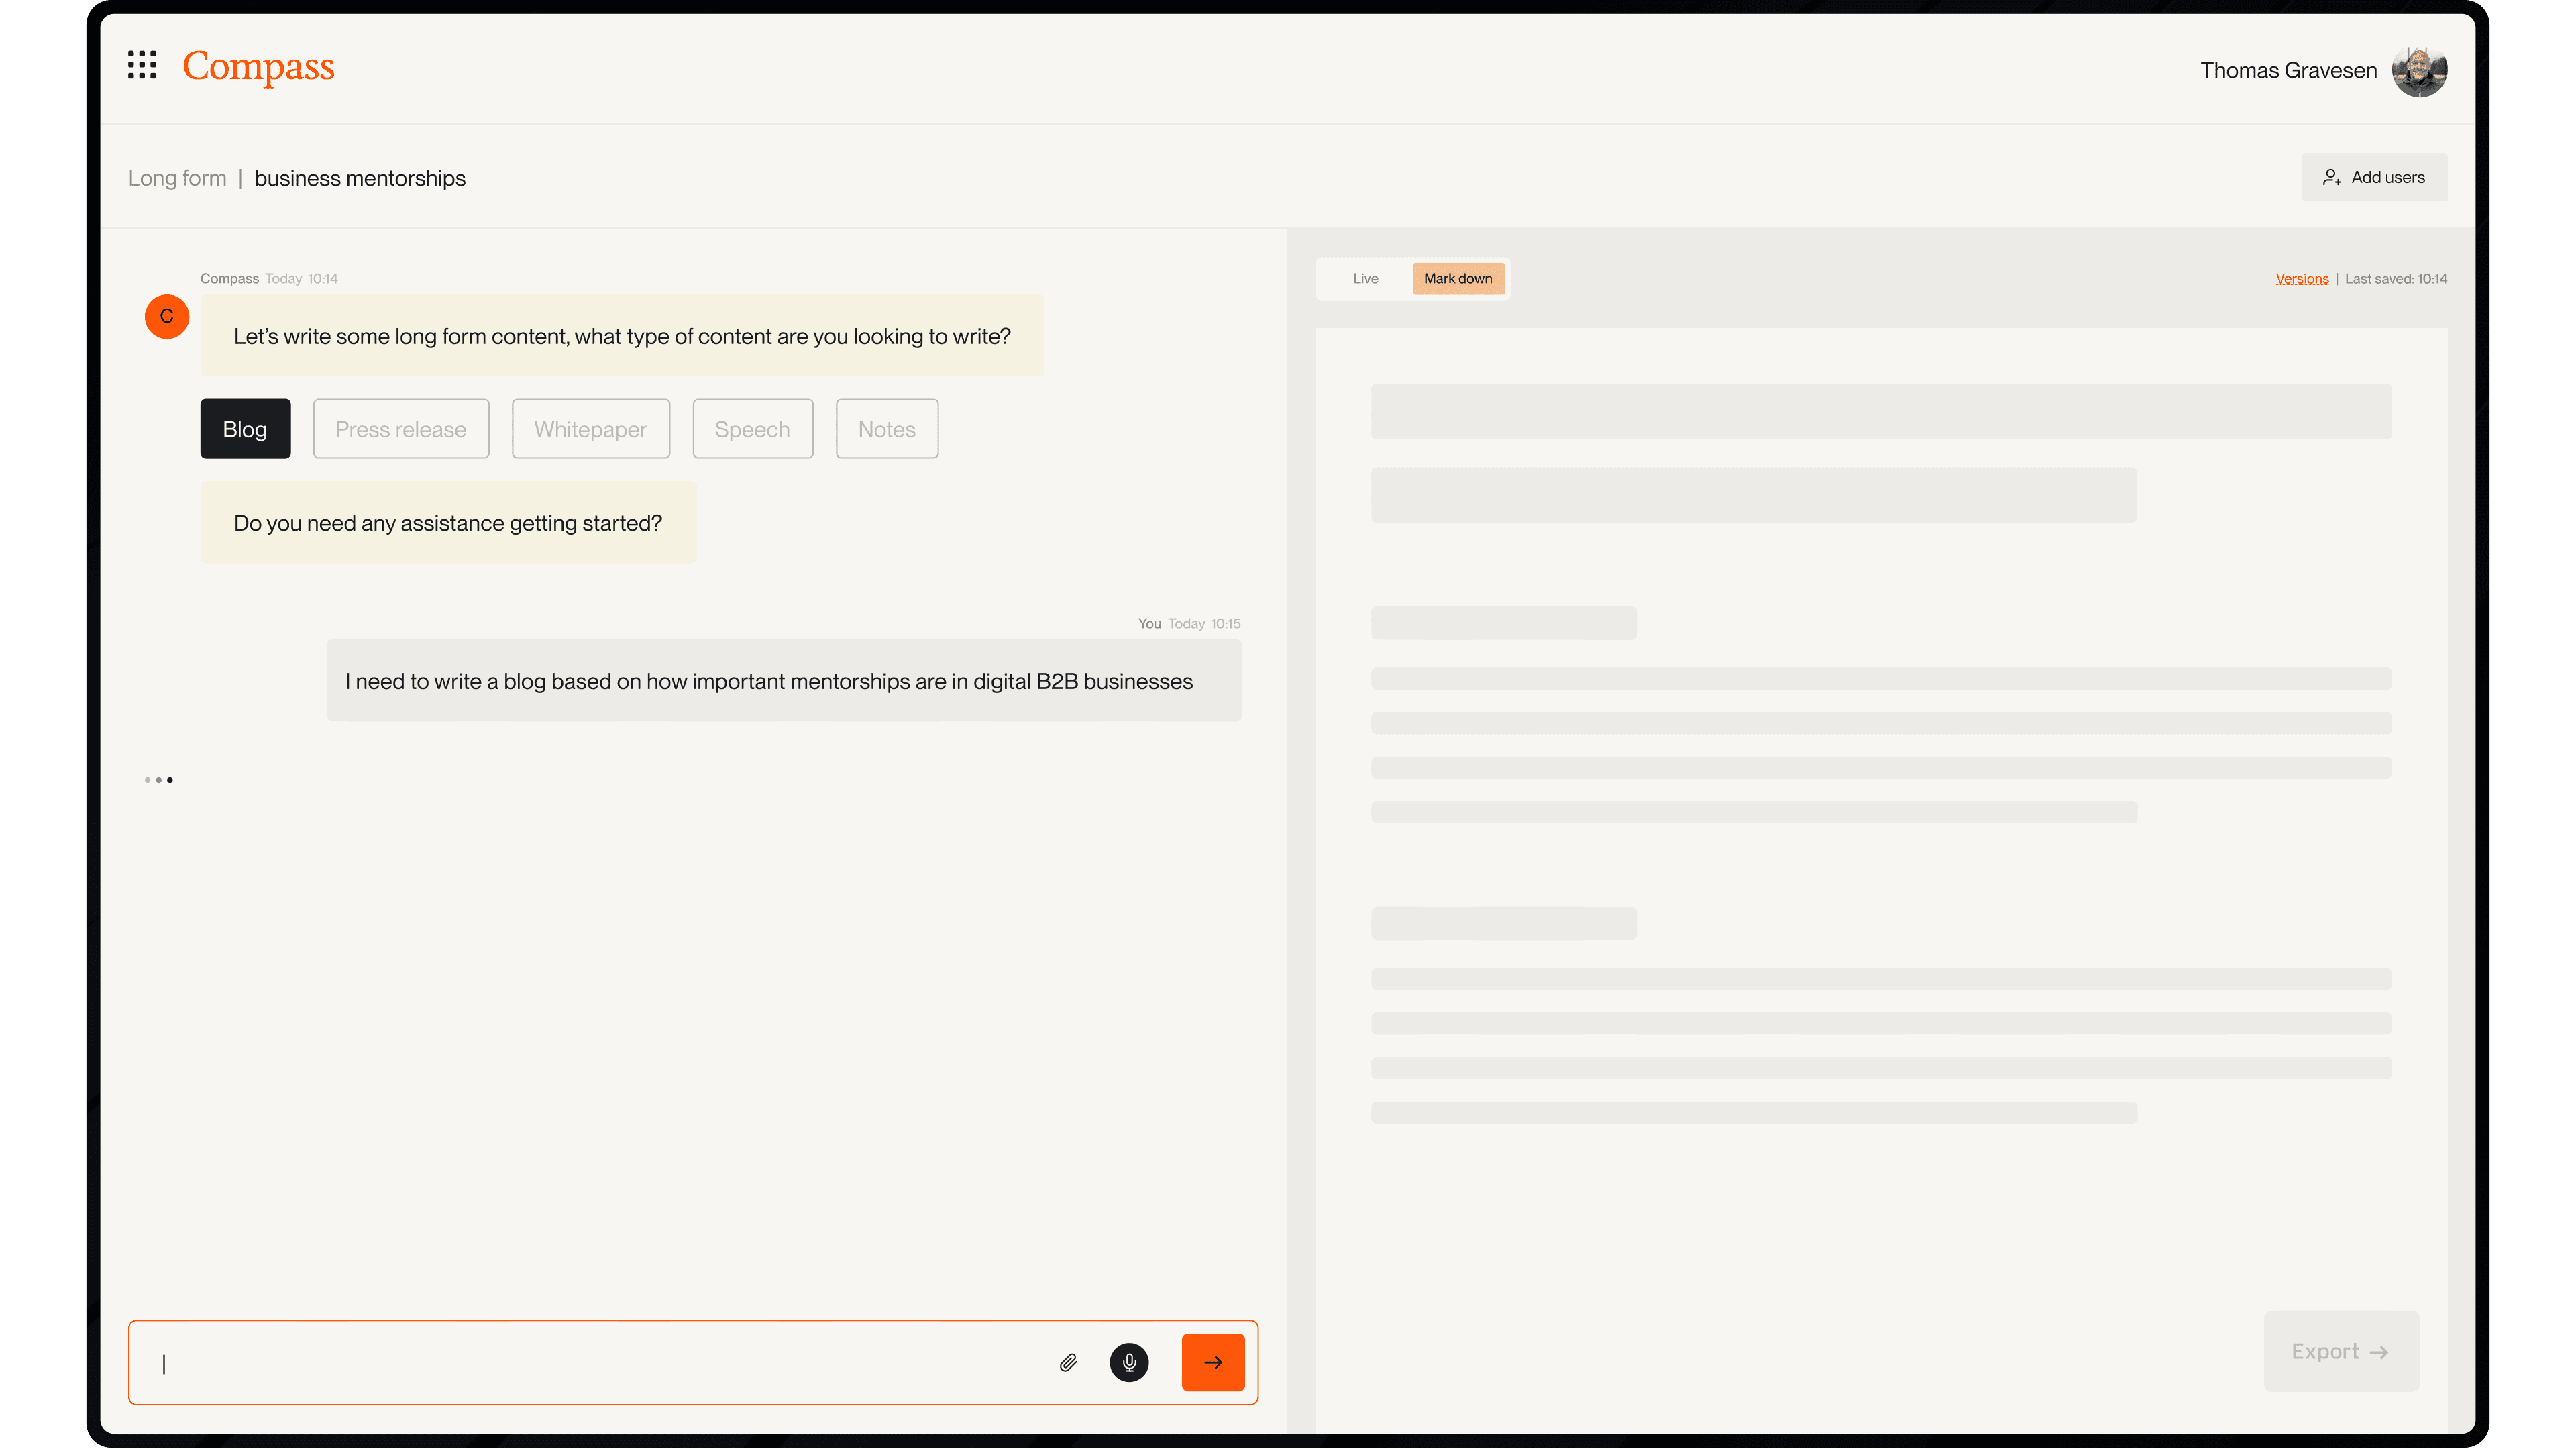Start voice input with microphone icon
This screenshot has height=1449, width=2576.
(x=1129, y=1362)
